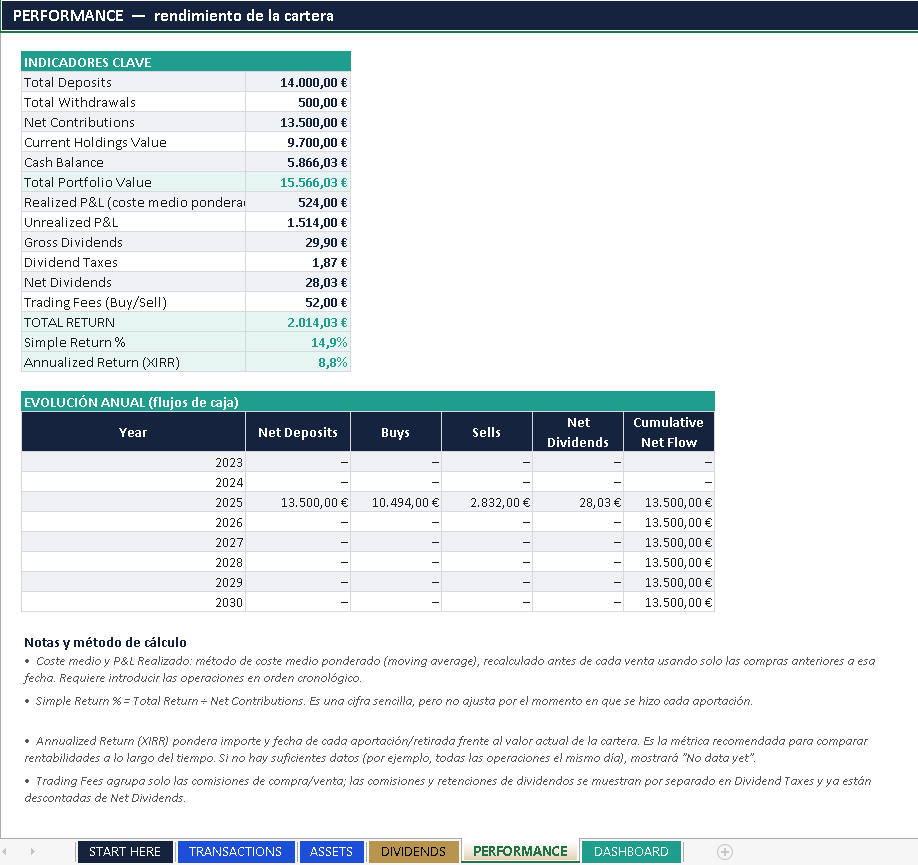Select the Annualized Return (XIRR) label
This screenshot has height=865, width=918.
point(133,362)
